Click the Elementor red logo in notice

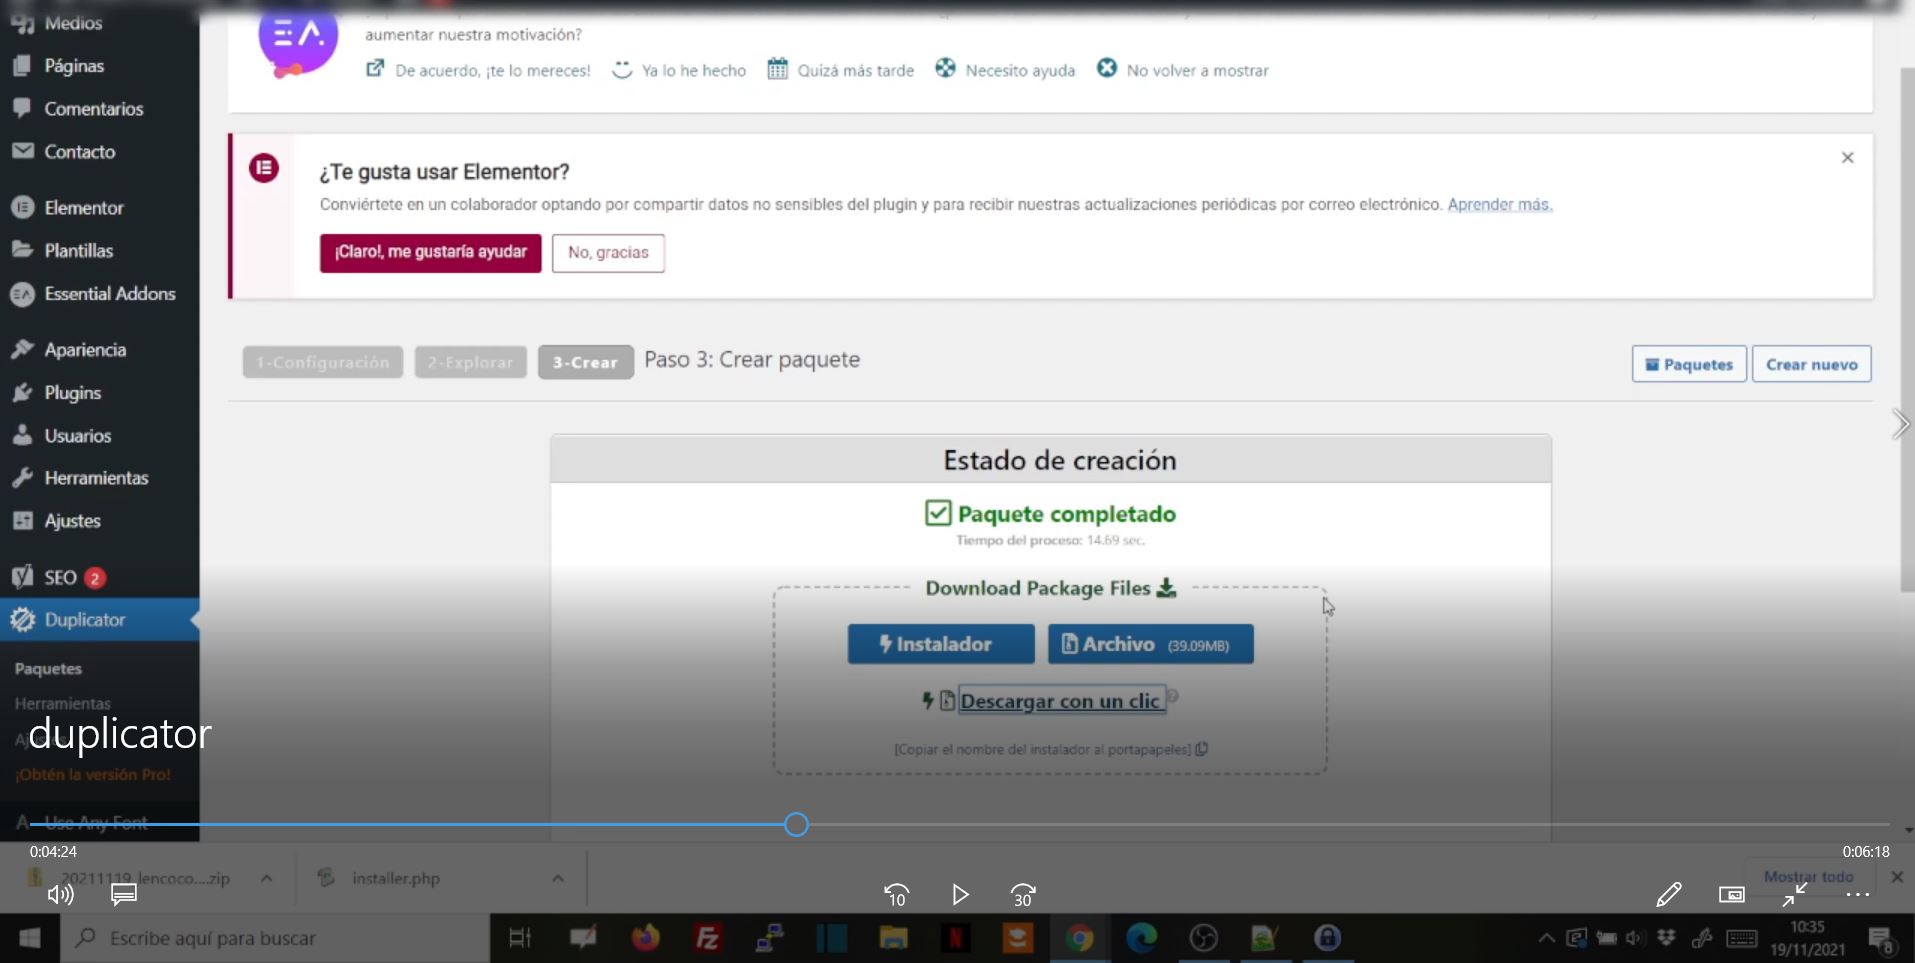[x=264, y=168]
